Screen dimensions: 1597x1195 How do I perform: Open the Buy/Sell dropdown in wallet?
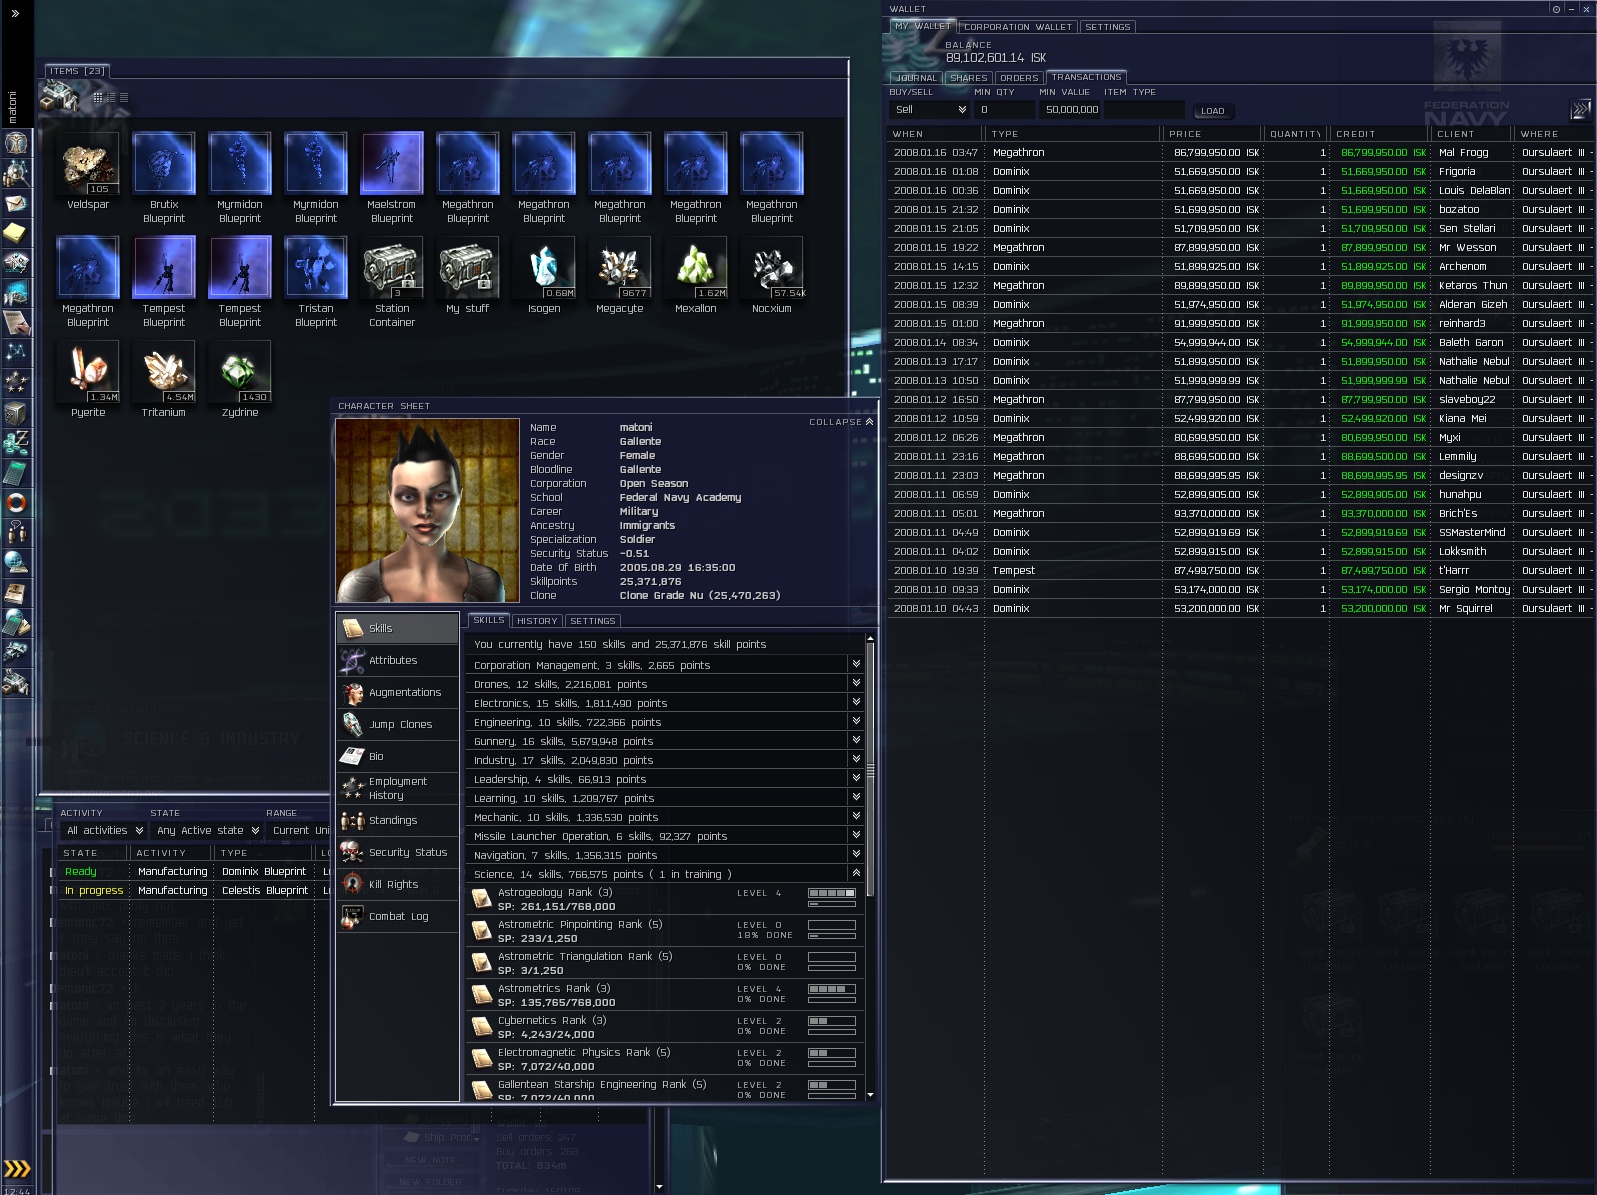[930, 110]
